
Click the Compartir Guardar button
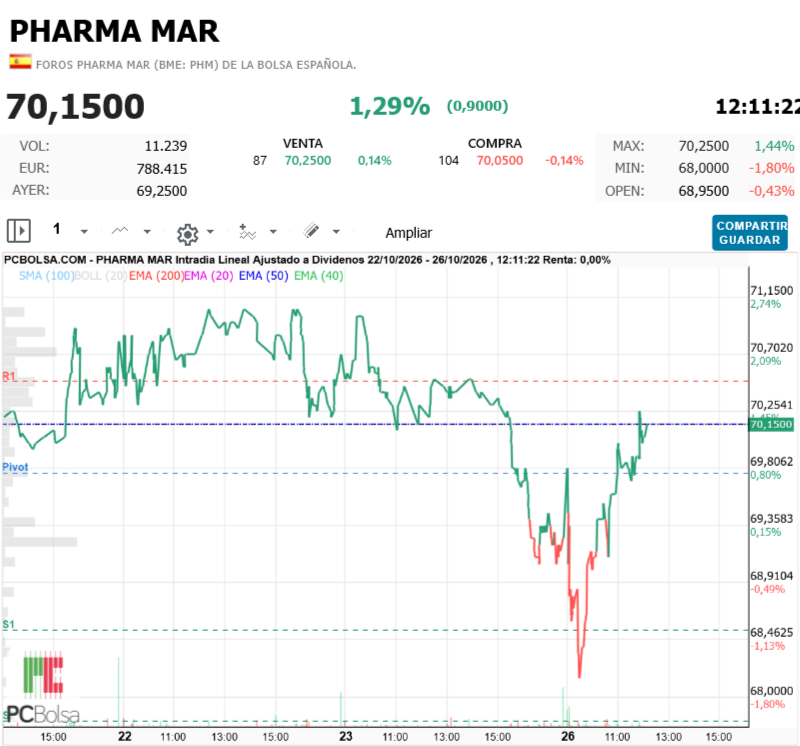coord(750,233)
